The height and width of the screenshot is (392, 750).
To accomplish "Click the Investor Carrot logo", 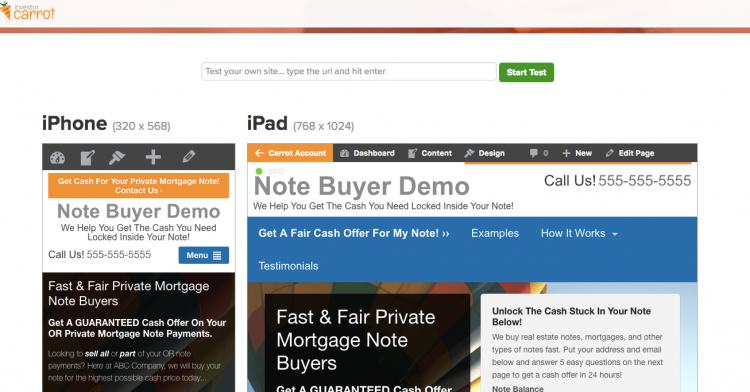I will click(x=28, y=11).
